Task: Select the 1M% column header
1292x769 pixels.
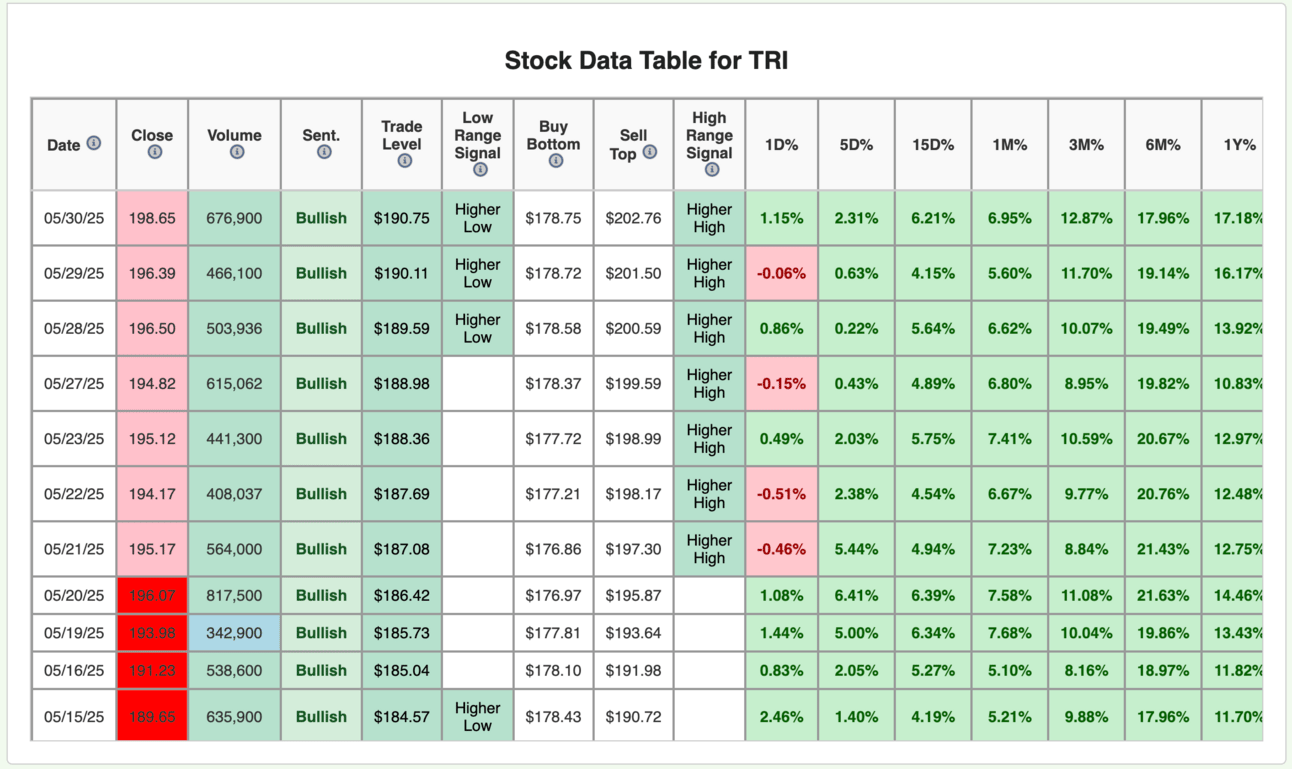Action: point(1010,145)
